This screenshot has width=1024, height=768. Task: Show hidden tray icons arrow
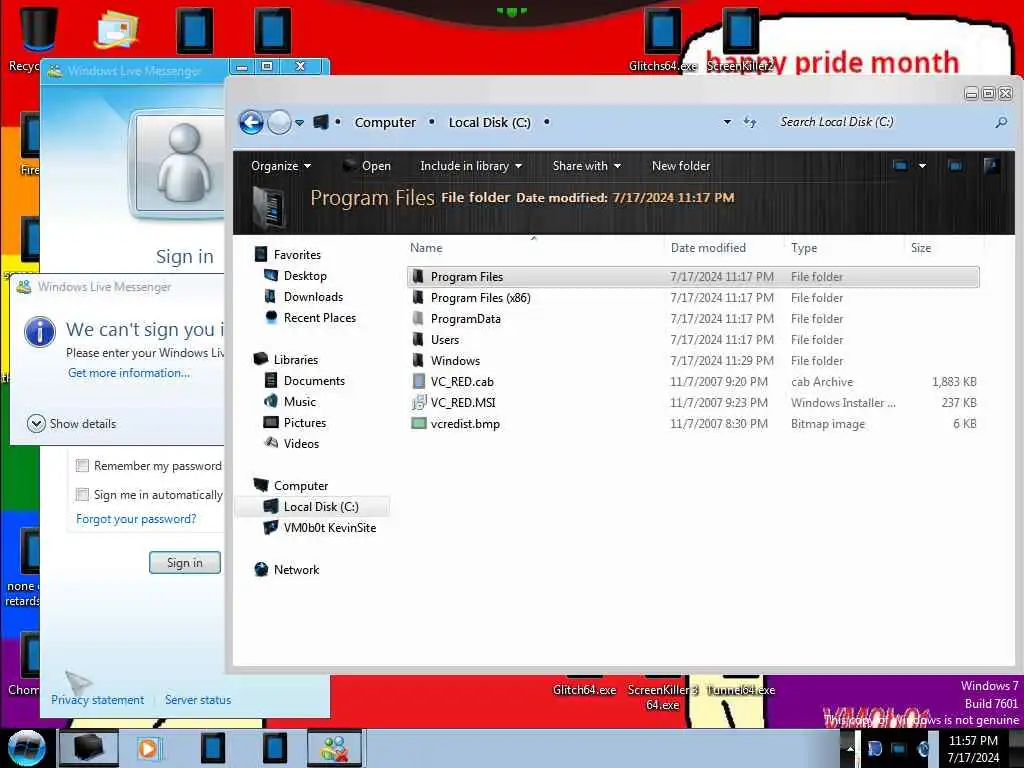[850, 748]
